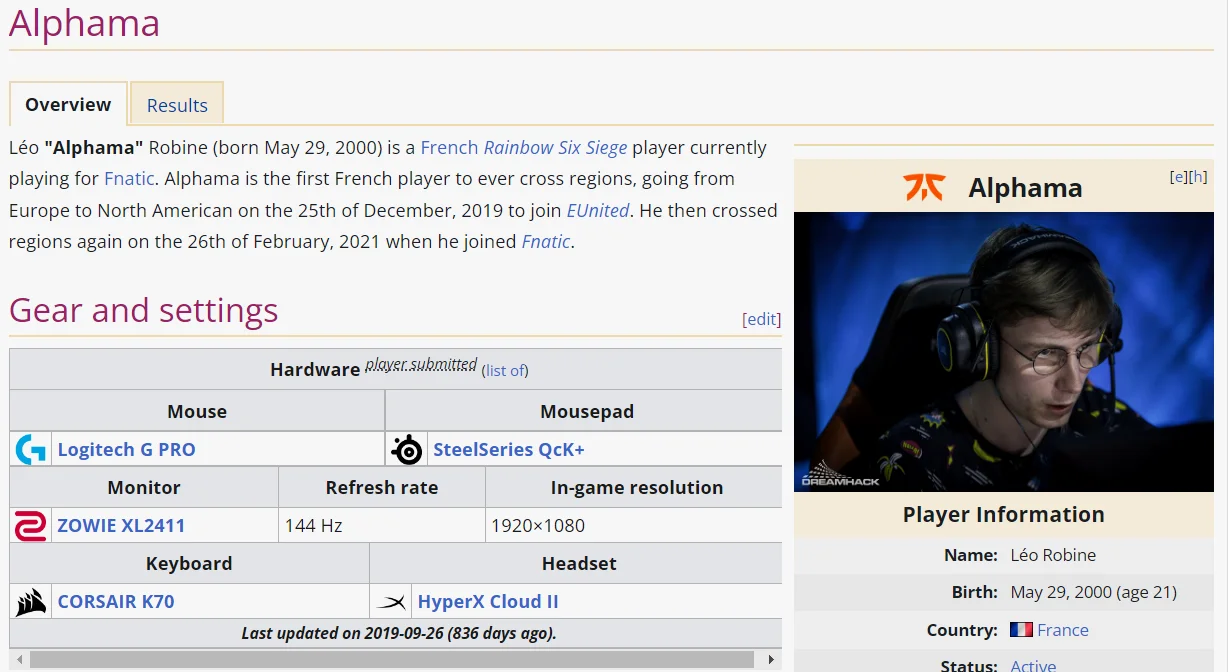Open the SteelSeries QcK+ link
This screenshot has width=1228, height=672.
pos(509,450)
